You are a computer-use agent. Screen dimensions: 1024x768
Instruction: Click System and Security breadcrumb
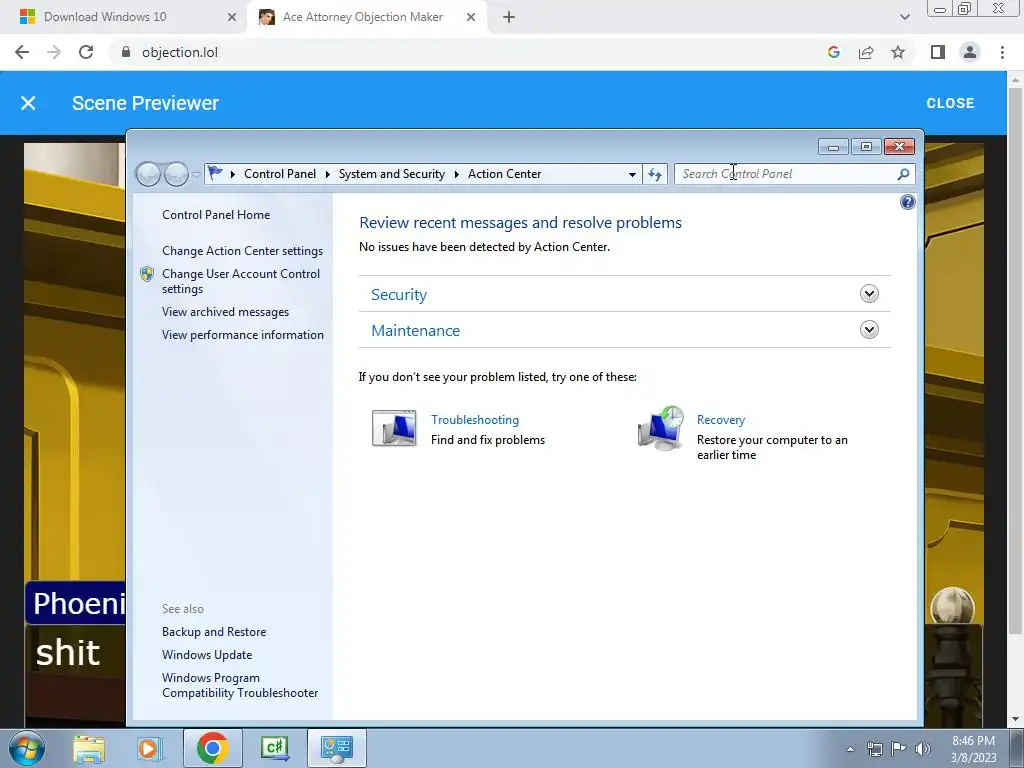(391, 174)
